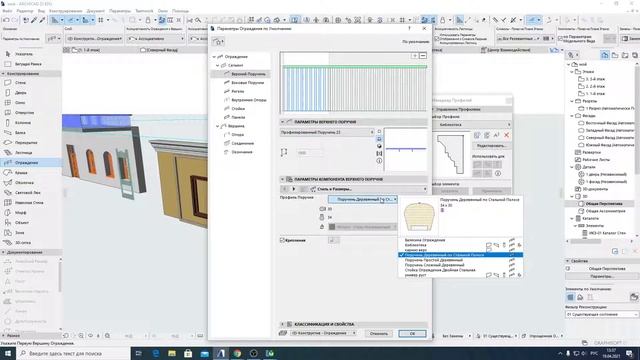The image size is (640, 360).
Task: Click the previous-page arrow left of Стиль и Размеры
Action: [x=285, y=189]
